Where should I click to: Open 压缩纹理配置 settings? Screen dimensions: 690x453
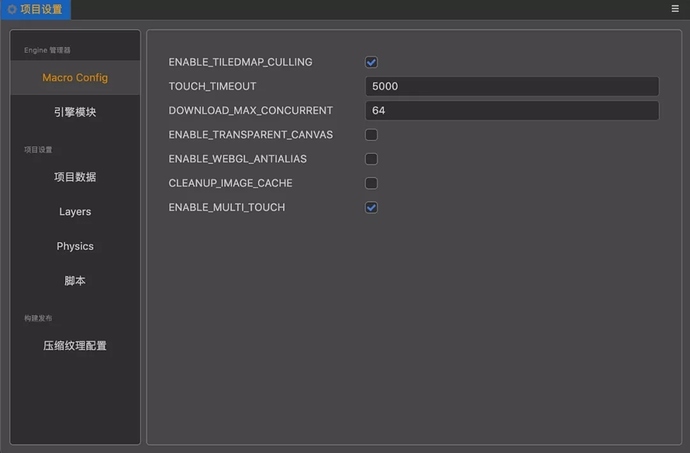click(75, 346)
